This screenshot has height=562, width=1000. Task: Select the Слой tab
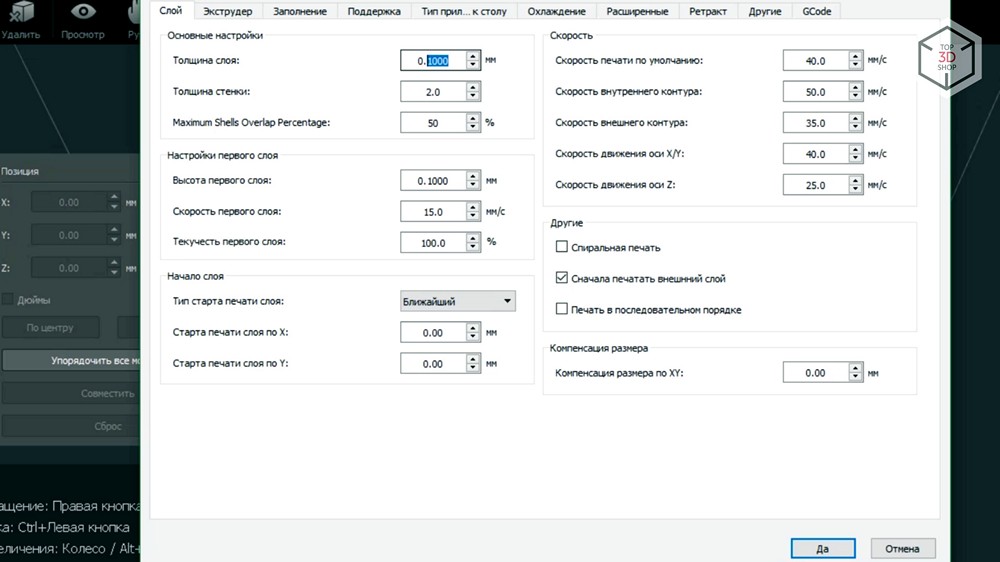(170, 10)
